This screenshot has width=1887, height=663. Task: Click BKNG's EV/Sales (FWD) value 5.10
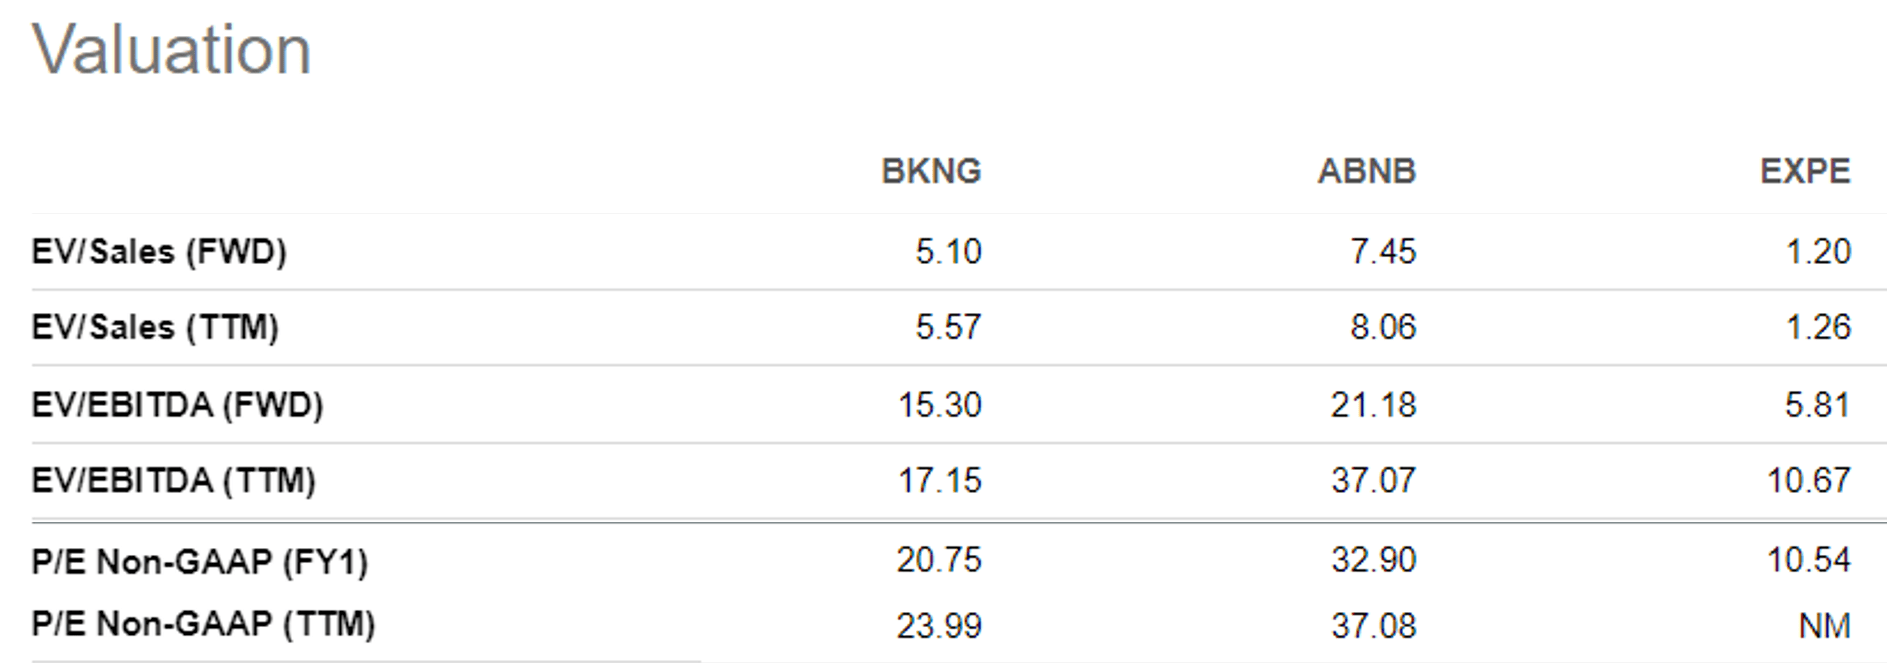948,251
